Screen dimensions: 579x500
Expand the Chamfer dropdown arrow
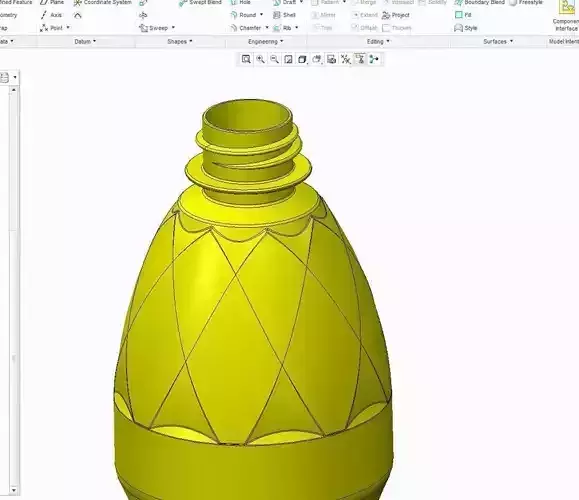coord(267,28)
